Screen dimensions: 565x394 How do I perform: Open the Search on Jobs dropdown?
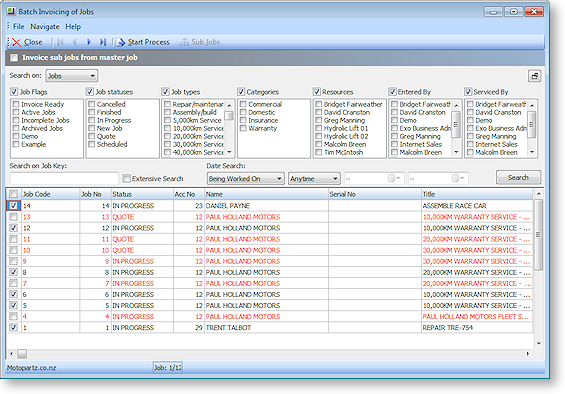(x=72, y=76)
